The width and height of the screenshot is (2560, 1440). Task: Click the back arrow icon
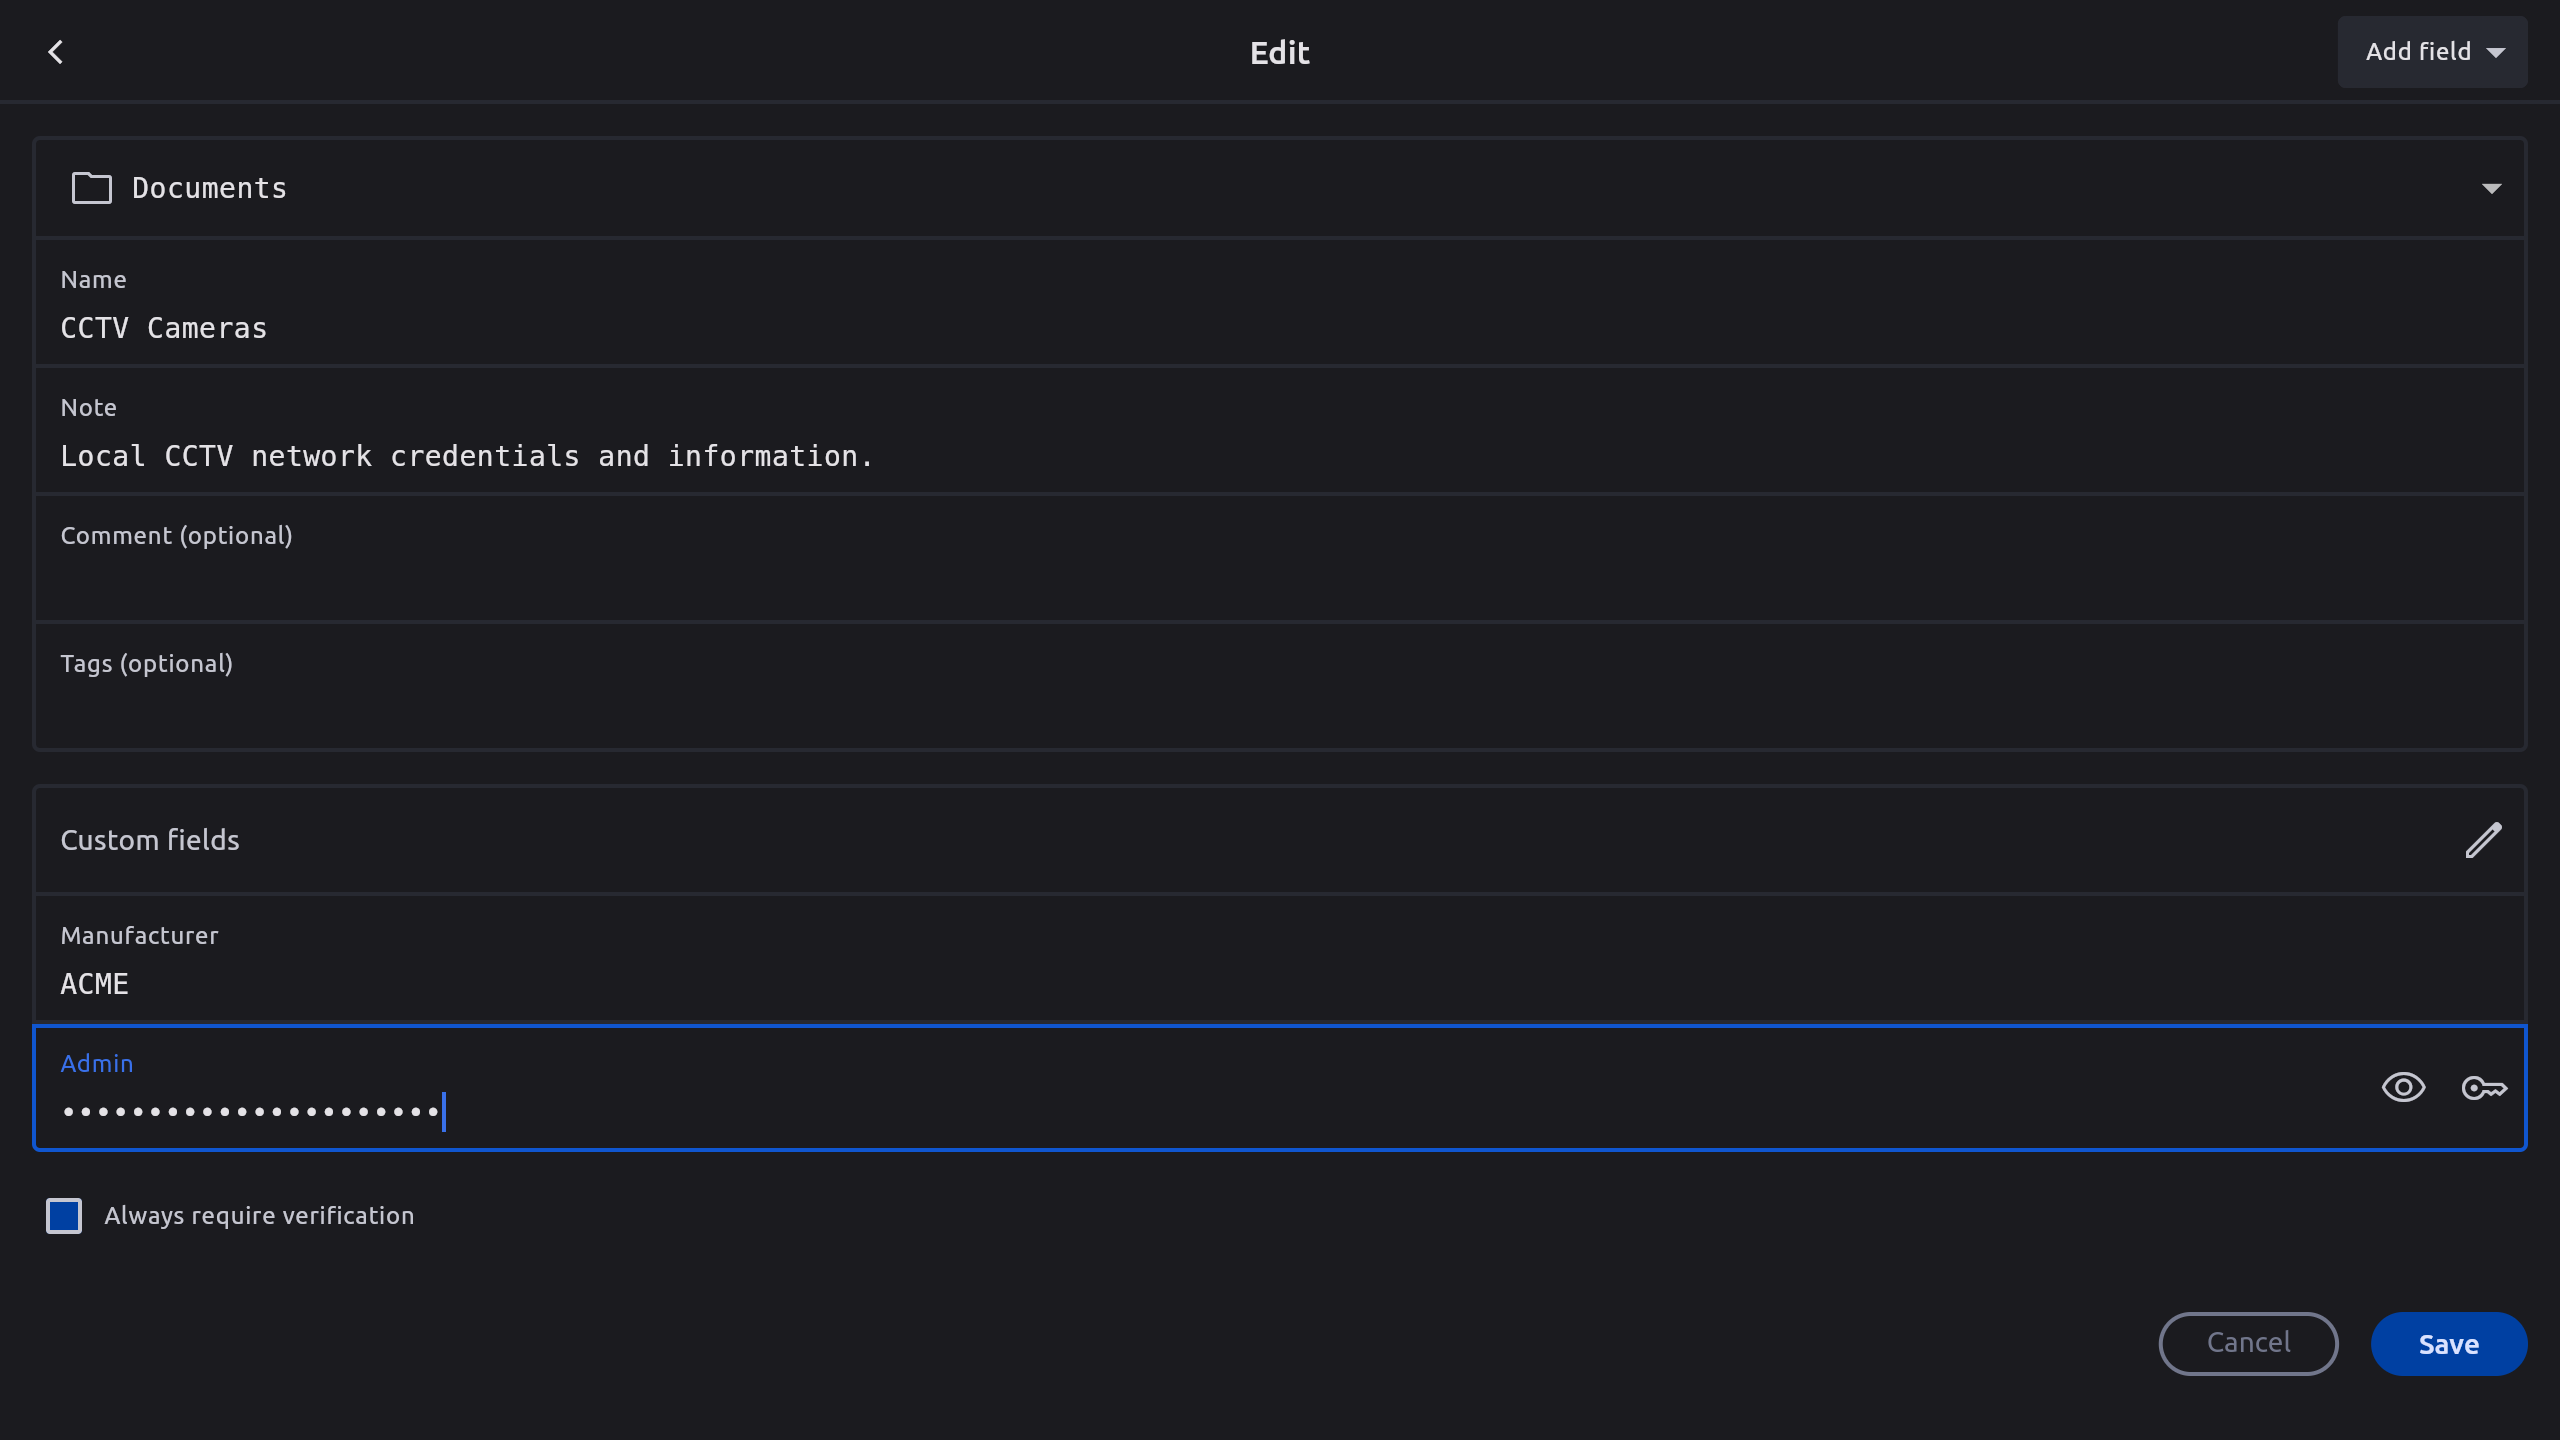click(x=56, y=52)
